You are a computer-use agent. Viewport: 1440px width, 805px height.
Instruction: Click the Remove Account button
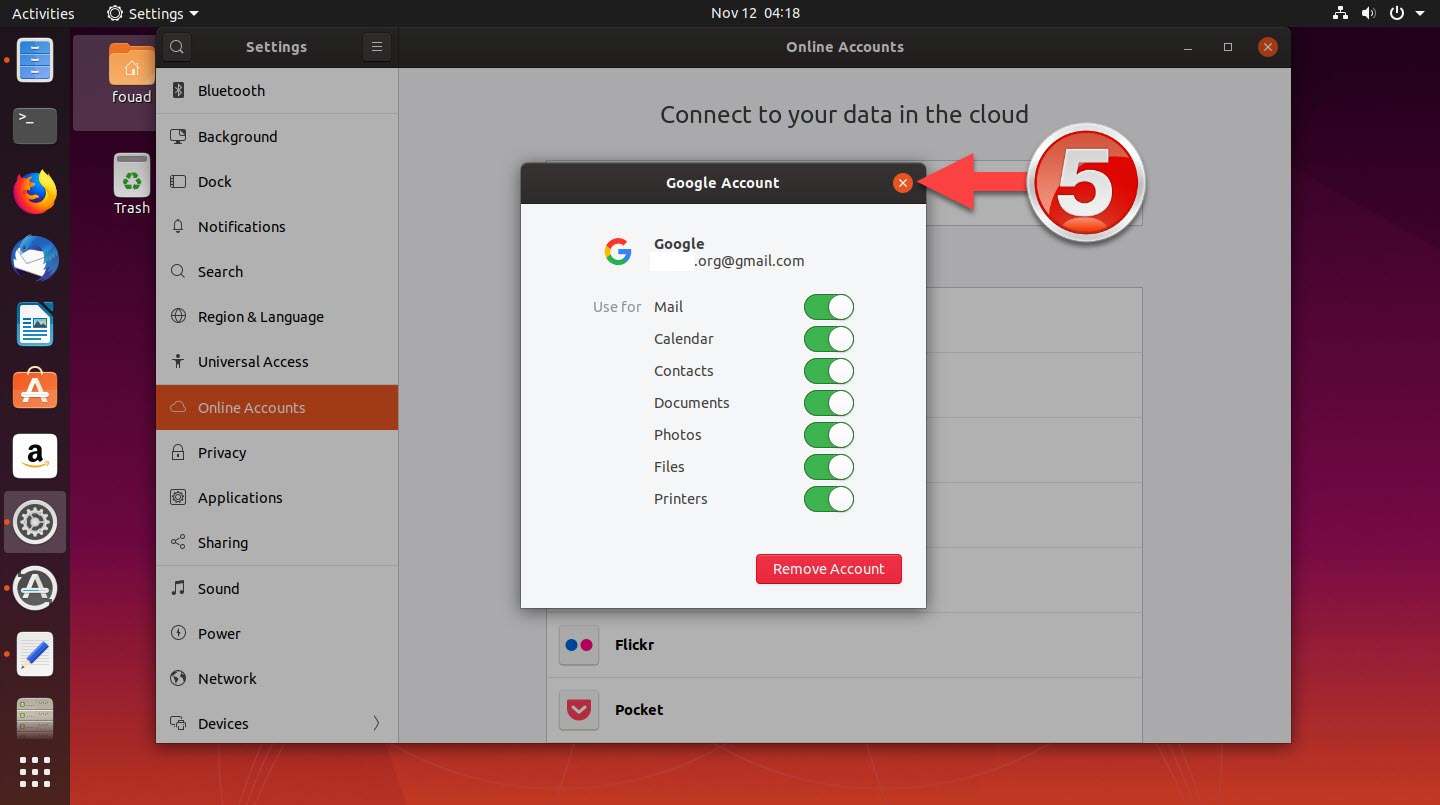tap(829, 569)
